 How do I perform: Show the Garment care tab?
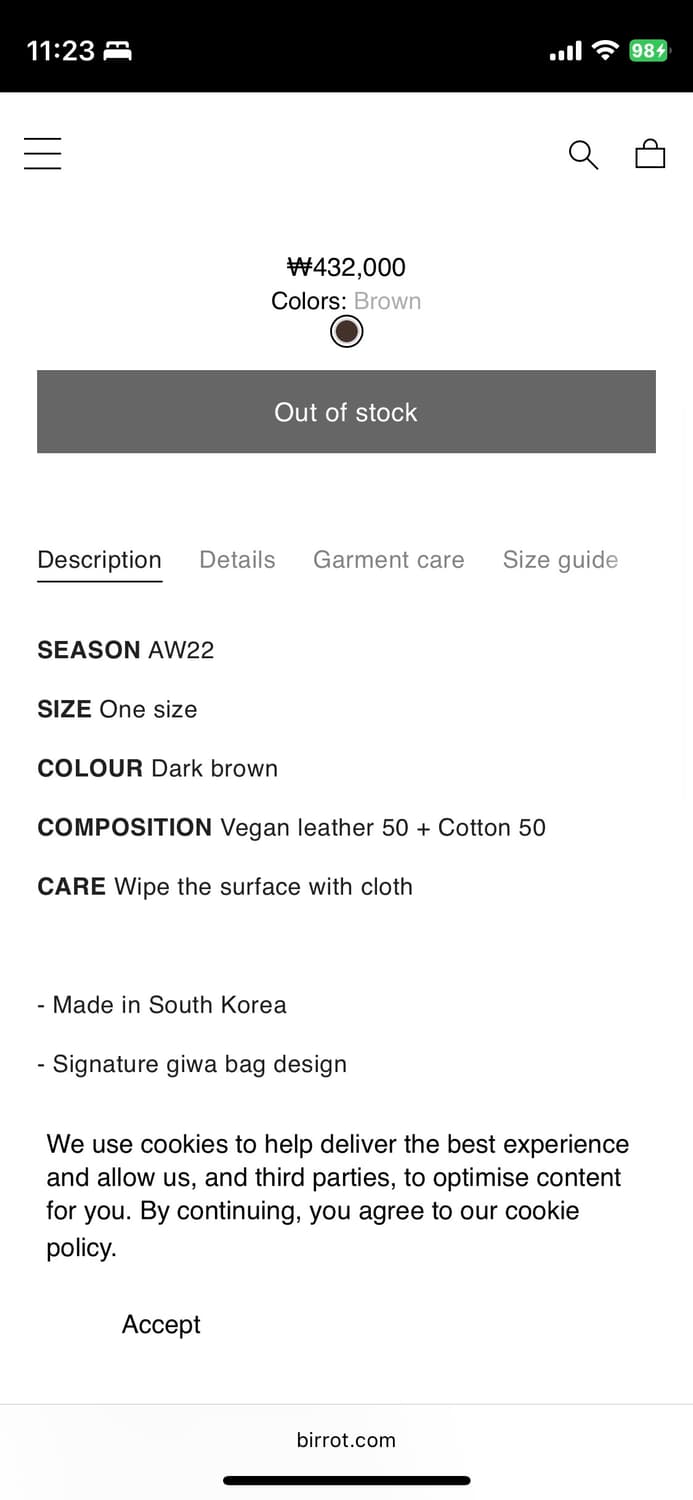click(388, 560)
